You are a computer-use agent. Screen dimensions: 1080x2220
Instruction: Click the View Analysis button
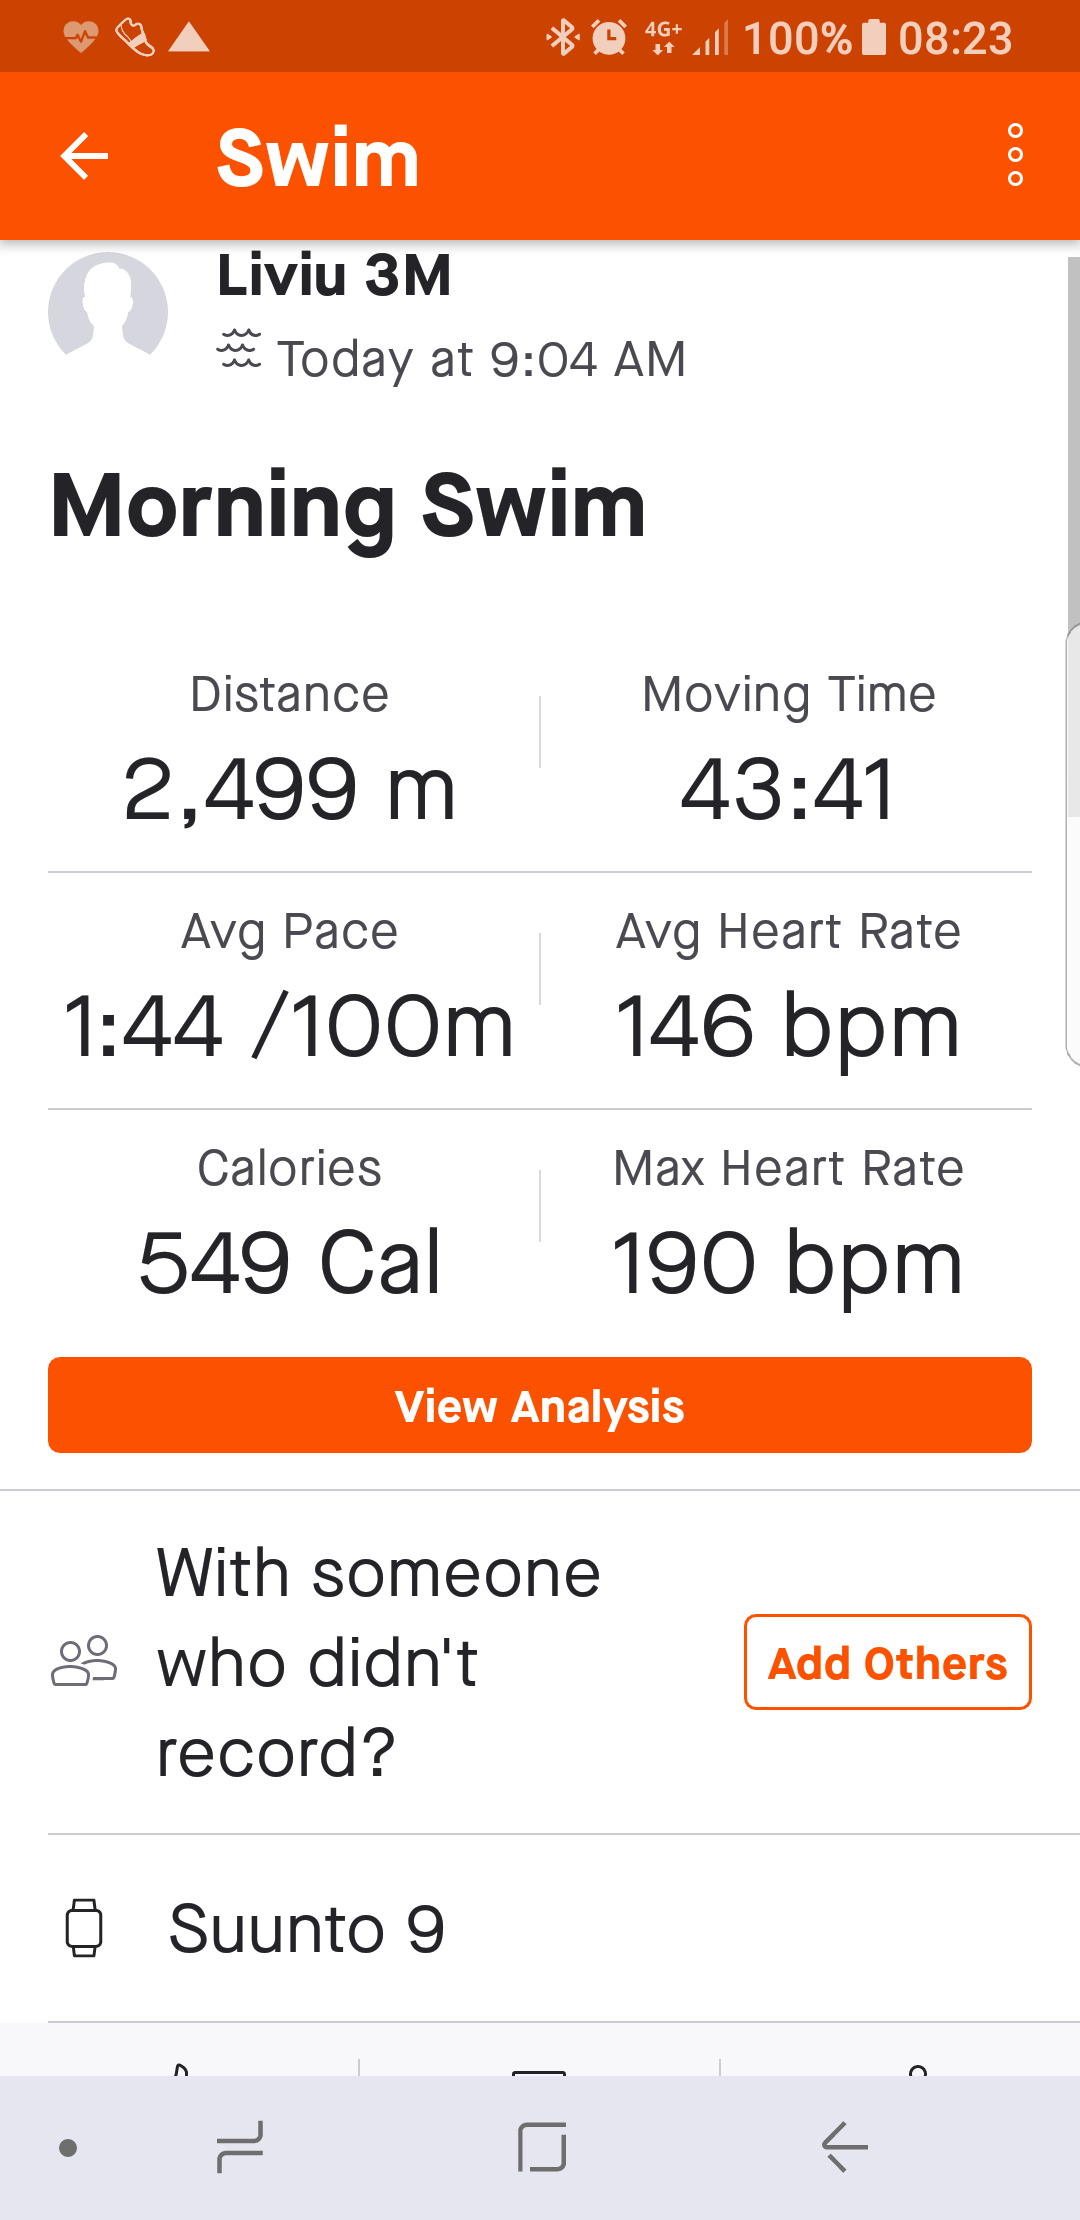coord(540,1405)
